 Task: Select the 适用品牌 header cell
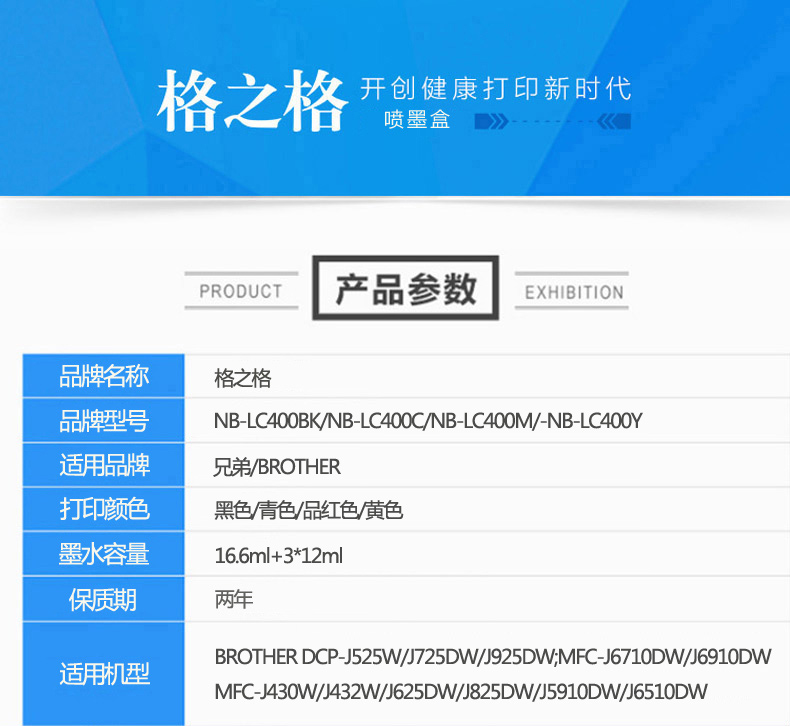103,465
